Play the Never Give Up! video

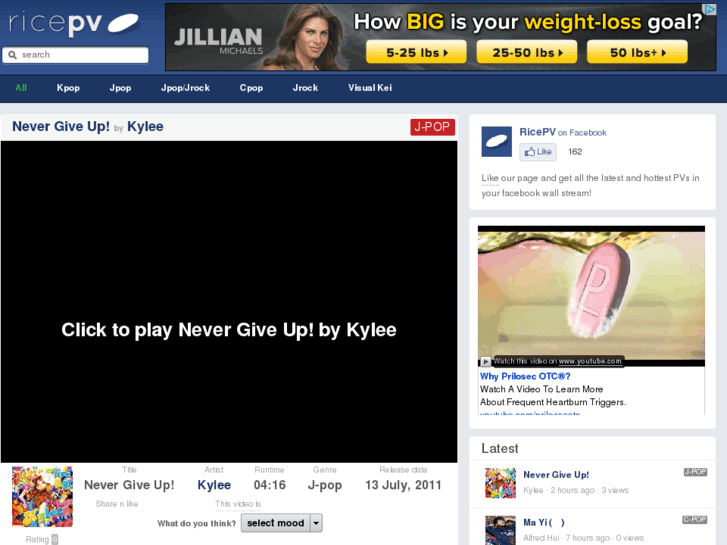[229, 301]
